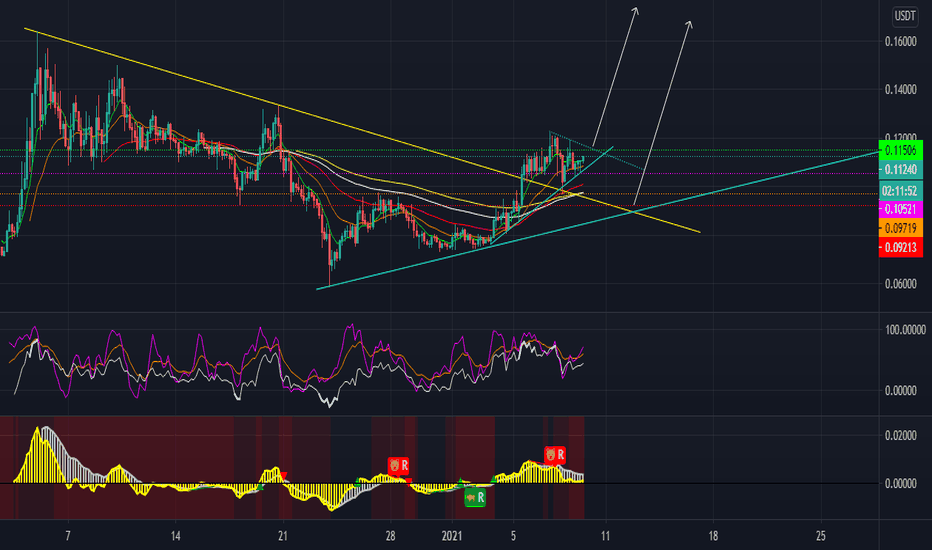Select the yellow descending trendline
This screenshot has height=550, width=932.
[363, 131]
